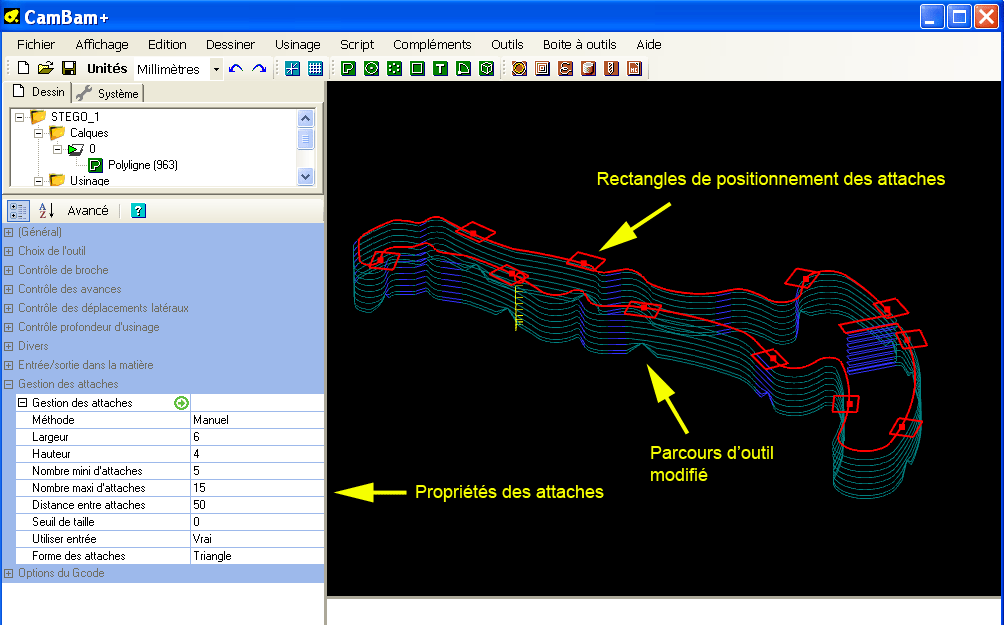
Task: Collapse the Calques tree folder
Action: (x=39, y=133)
